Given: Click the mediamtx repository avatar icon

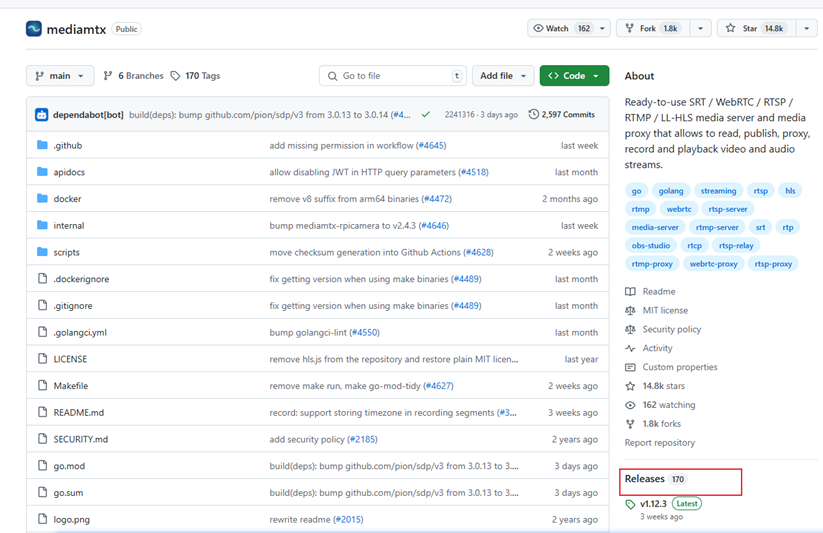Looking at the screenshot, I should coord(34,29).
